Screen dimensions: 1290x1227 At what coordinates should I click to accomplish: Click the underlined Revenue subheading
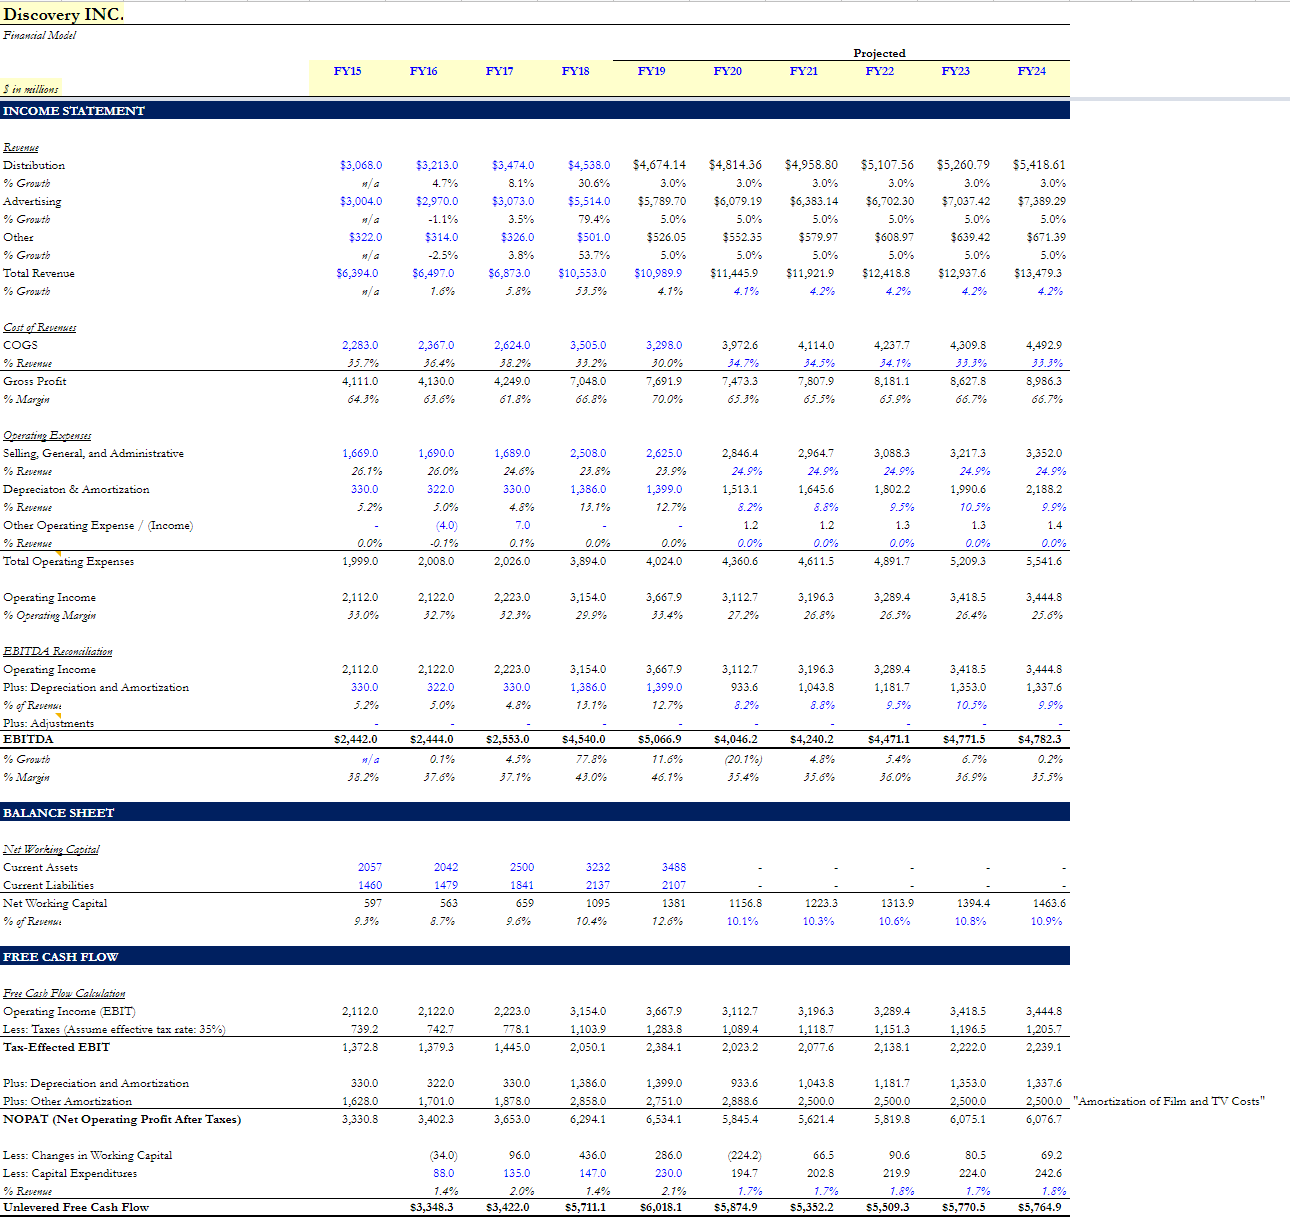(21, 147)
